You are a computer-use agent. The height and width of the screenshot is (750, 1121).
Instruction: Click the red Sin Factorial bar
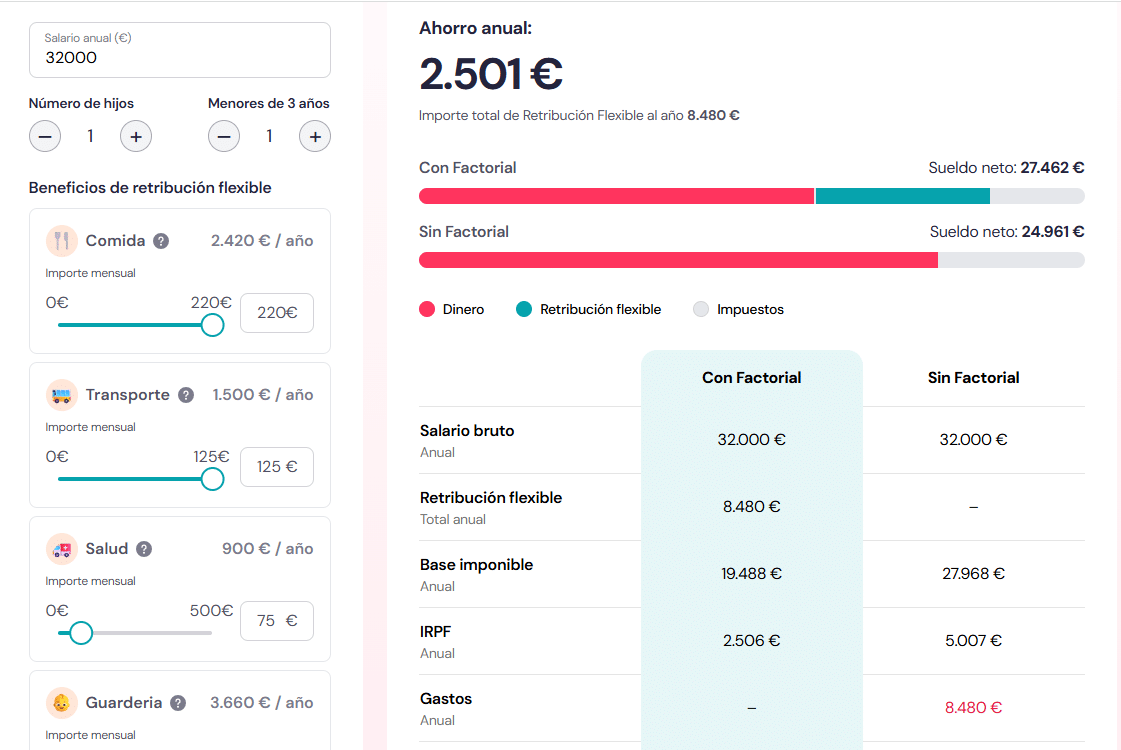[x=678, y=260]
